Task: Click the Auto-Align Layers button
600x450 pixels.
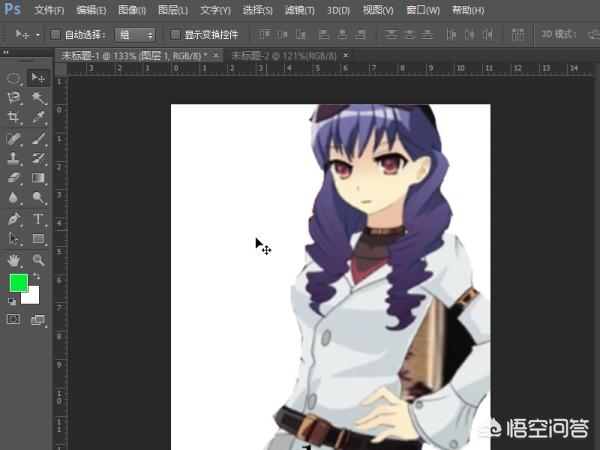Action: click(518, 35)
